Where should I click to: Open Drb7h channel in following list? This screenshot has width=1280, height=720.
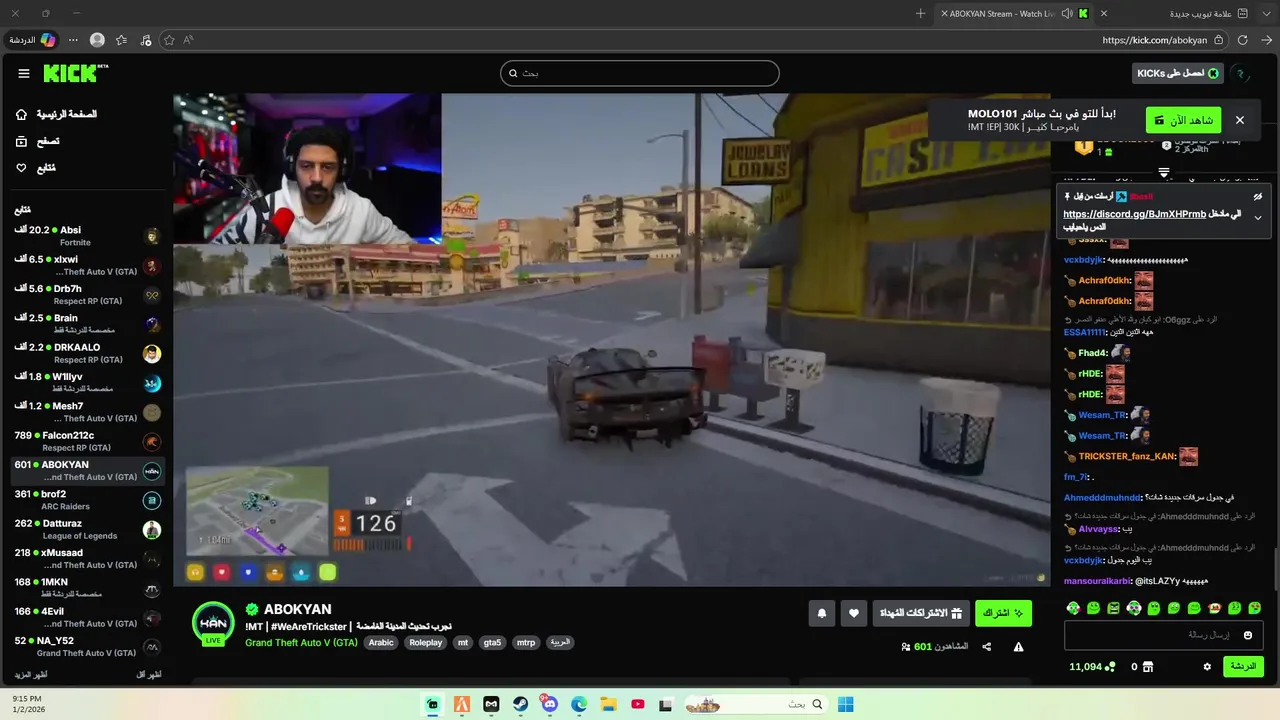[x=88, y=294]
